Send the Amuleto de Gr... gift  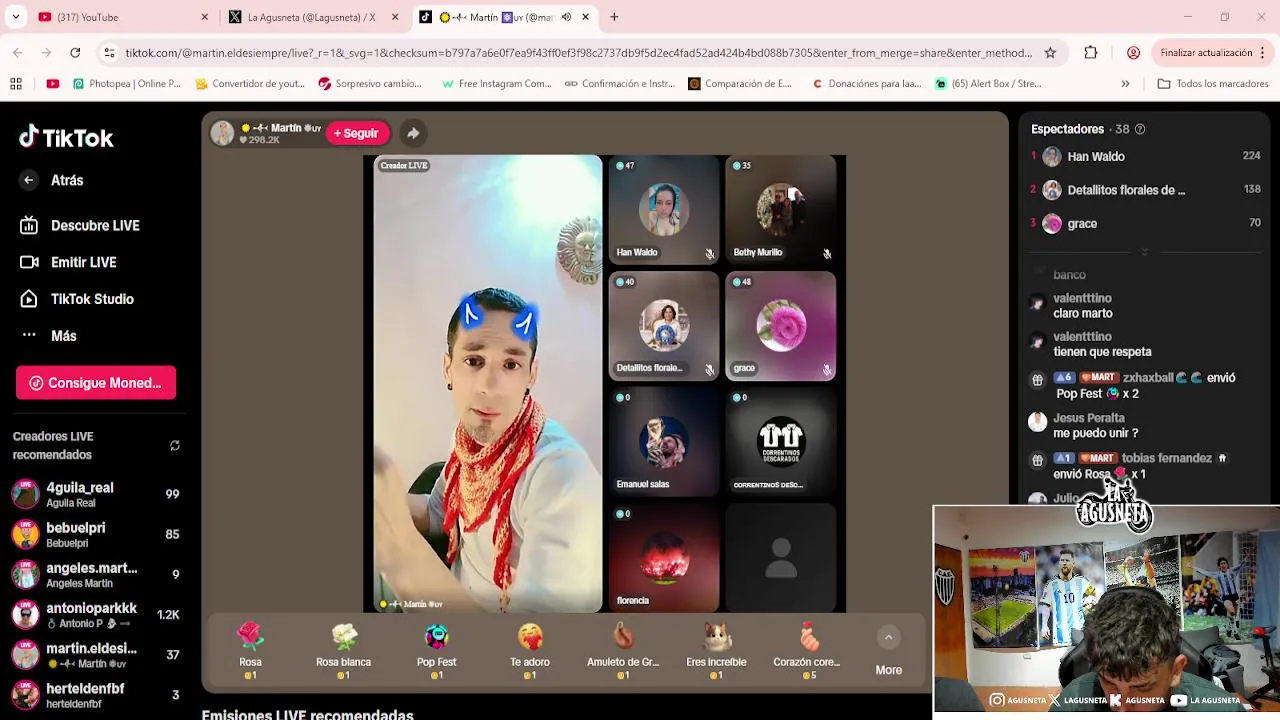[623, 651]
